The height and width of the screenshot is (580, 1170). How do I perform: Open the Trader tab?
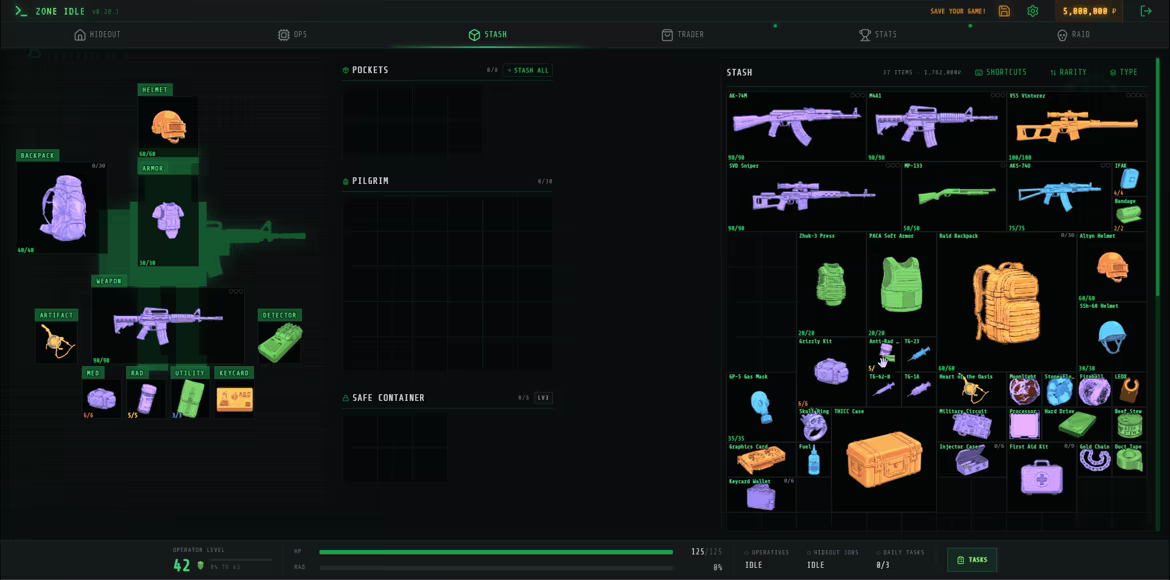[x=683, y=34]
